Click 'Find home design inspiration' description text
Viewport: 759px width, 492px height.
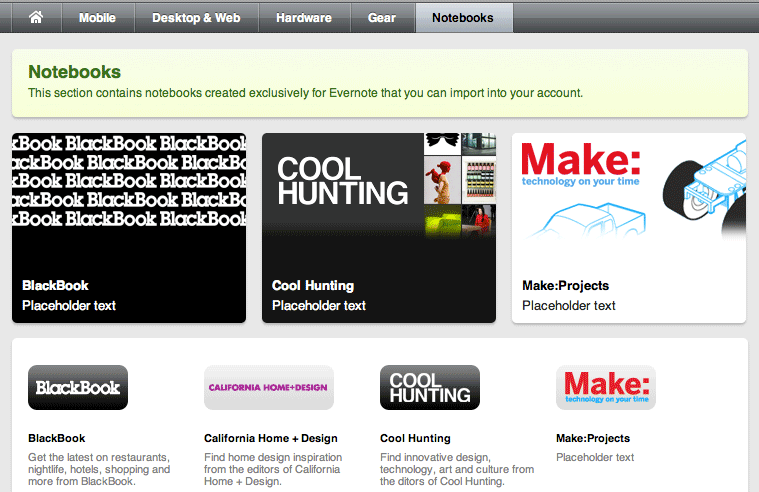[273, 469]
